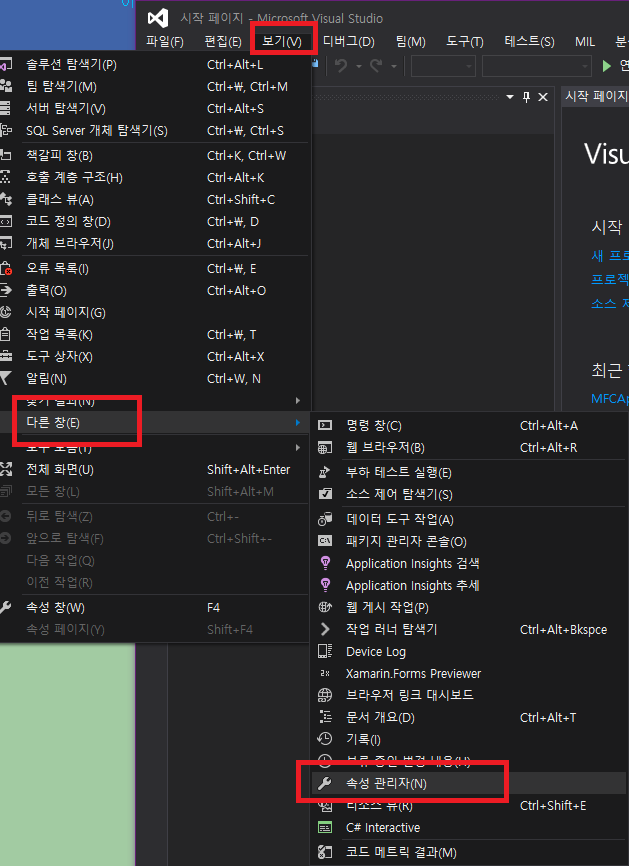
Task: Click the Redo toolbar arrow
Action: click(376, 66)
